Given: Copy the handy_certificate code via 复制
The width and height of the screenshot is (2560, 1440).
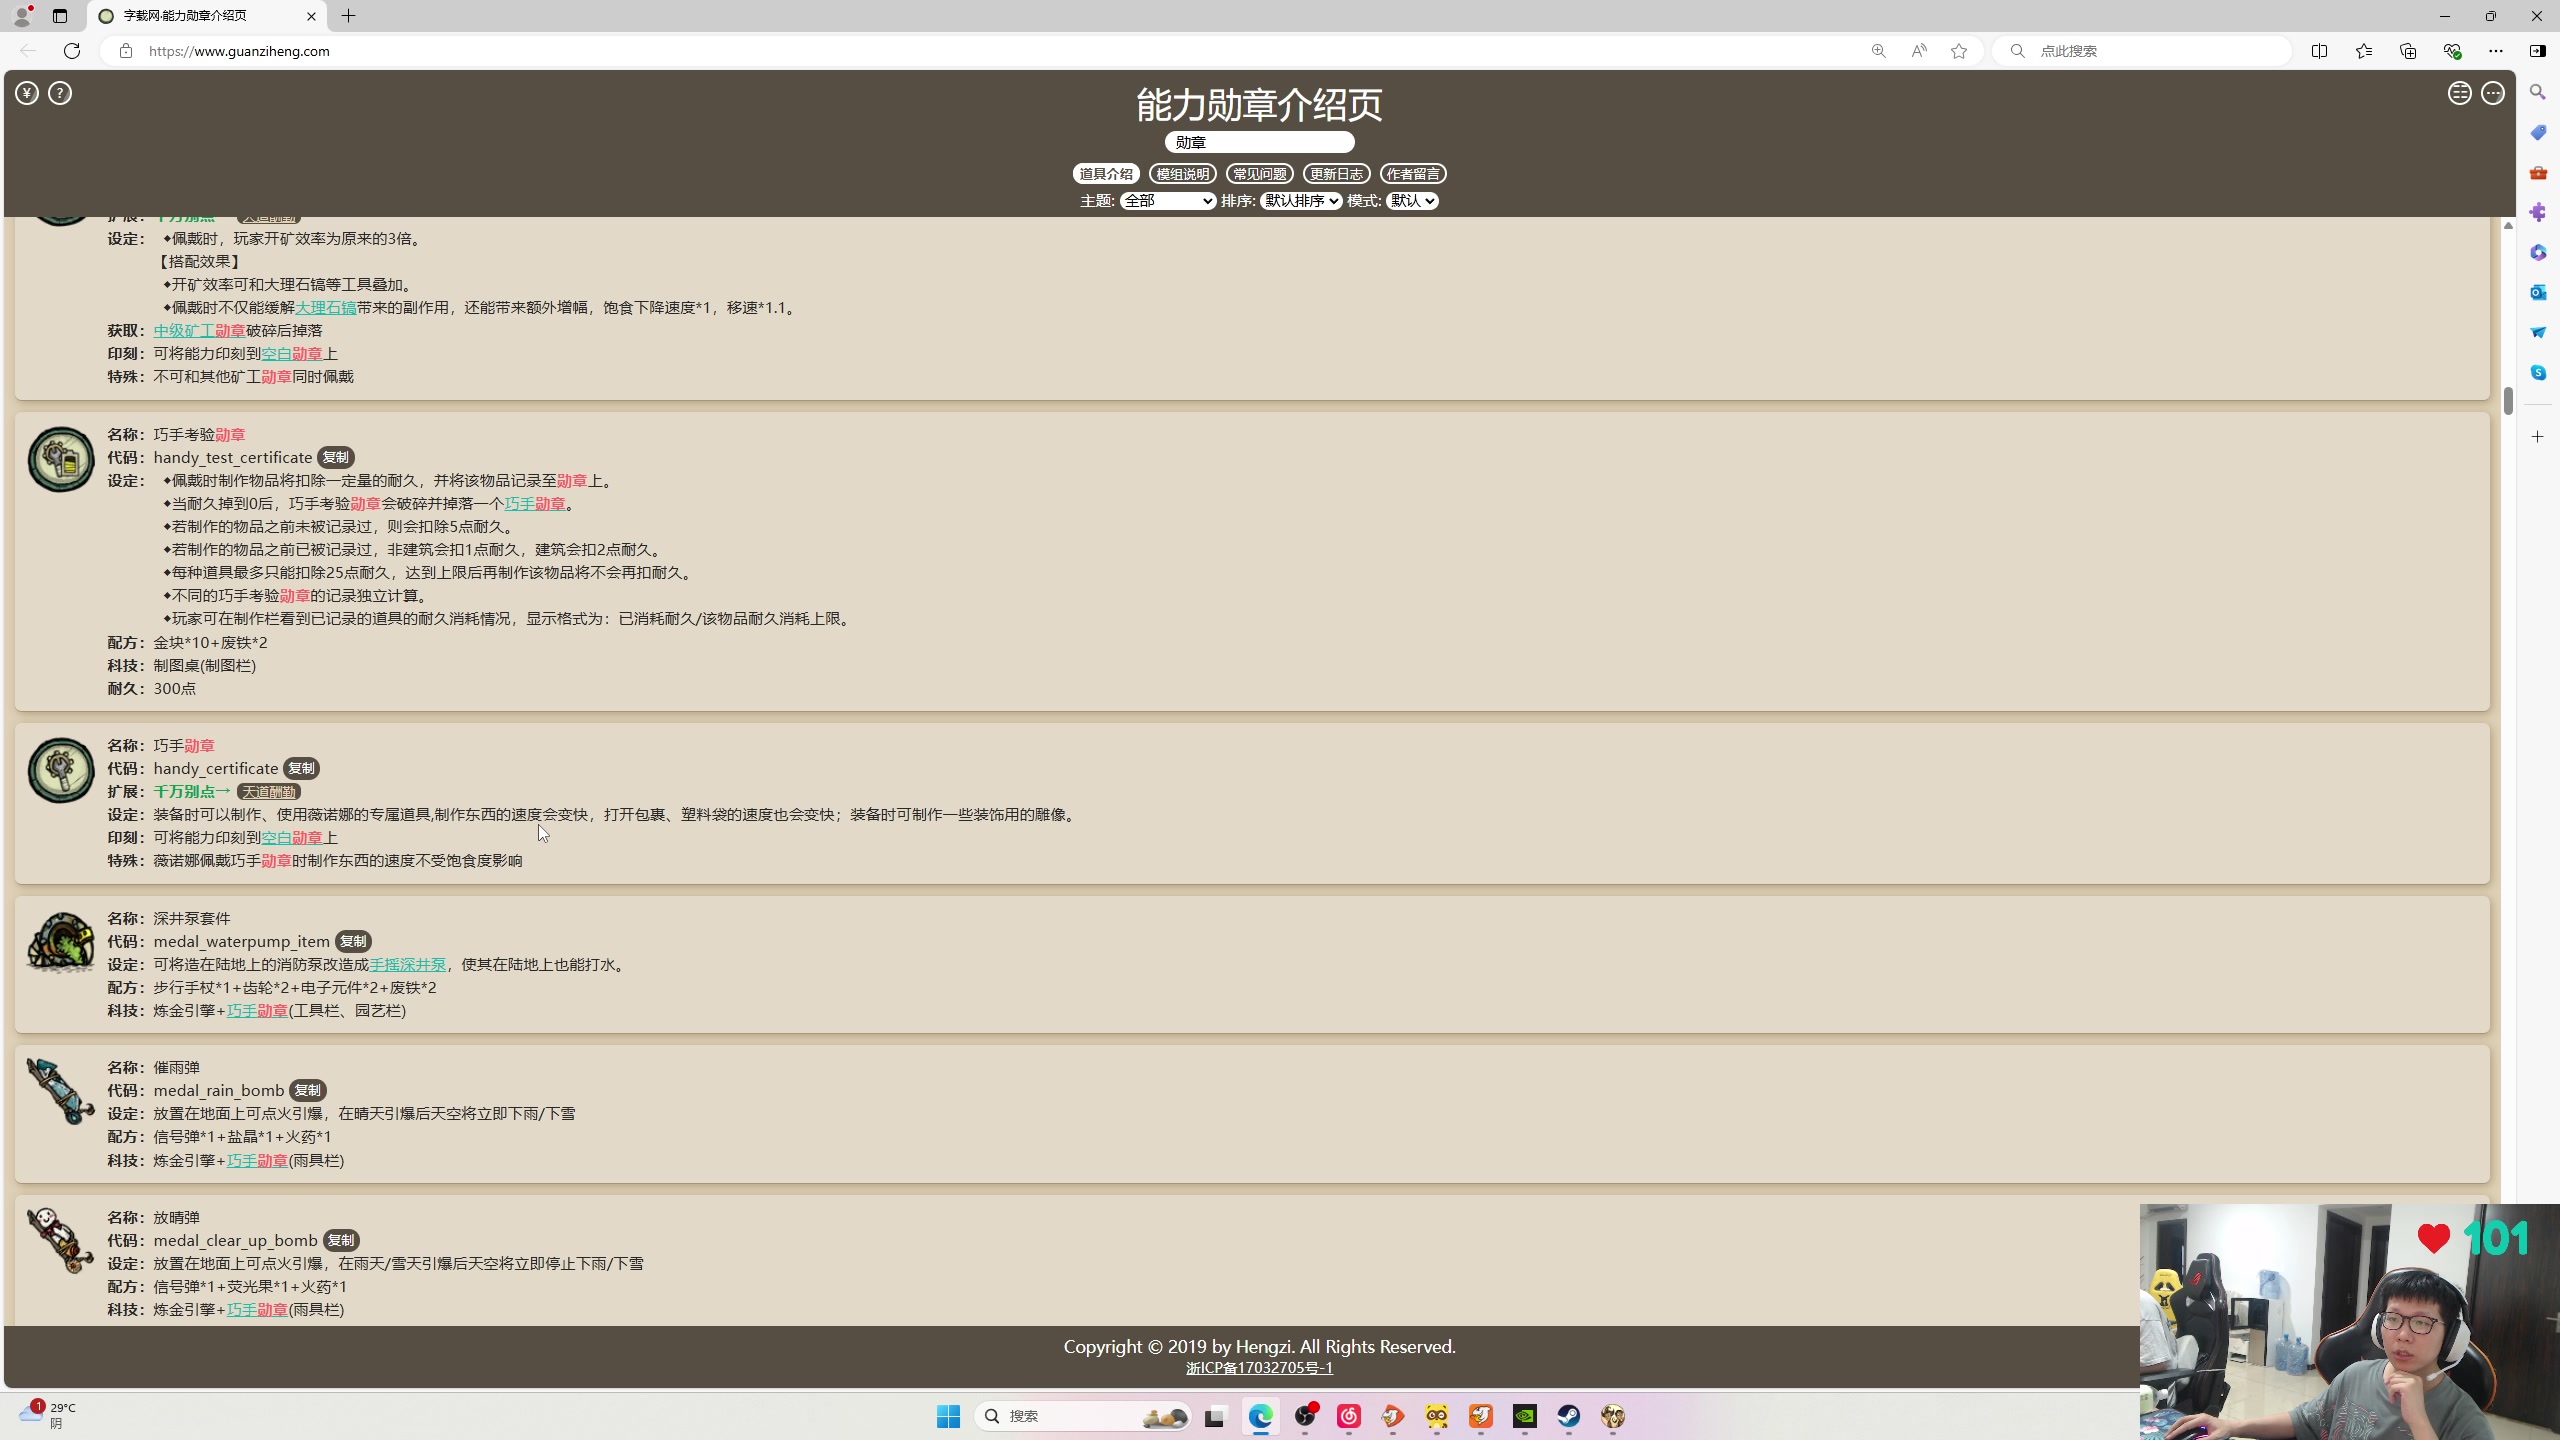Looking at the screenshot, I should coord(301,769).
